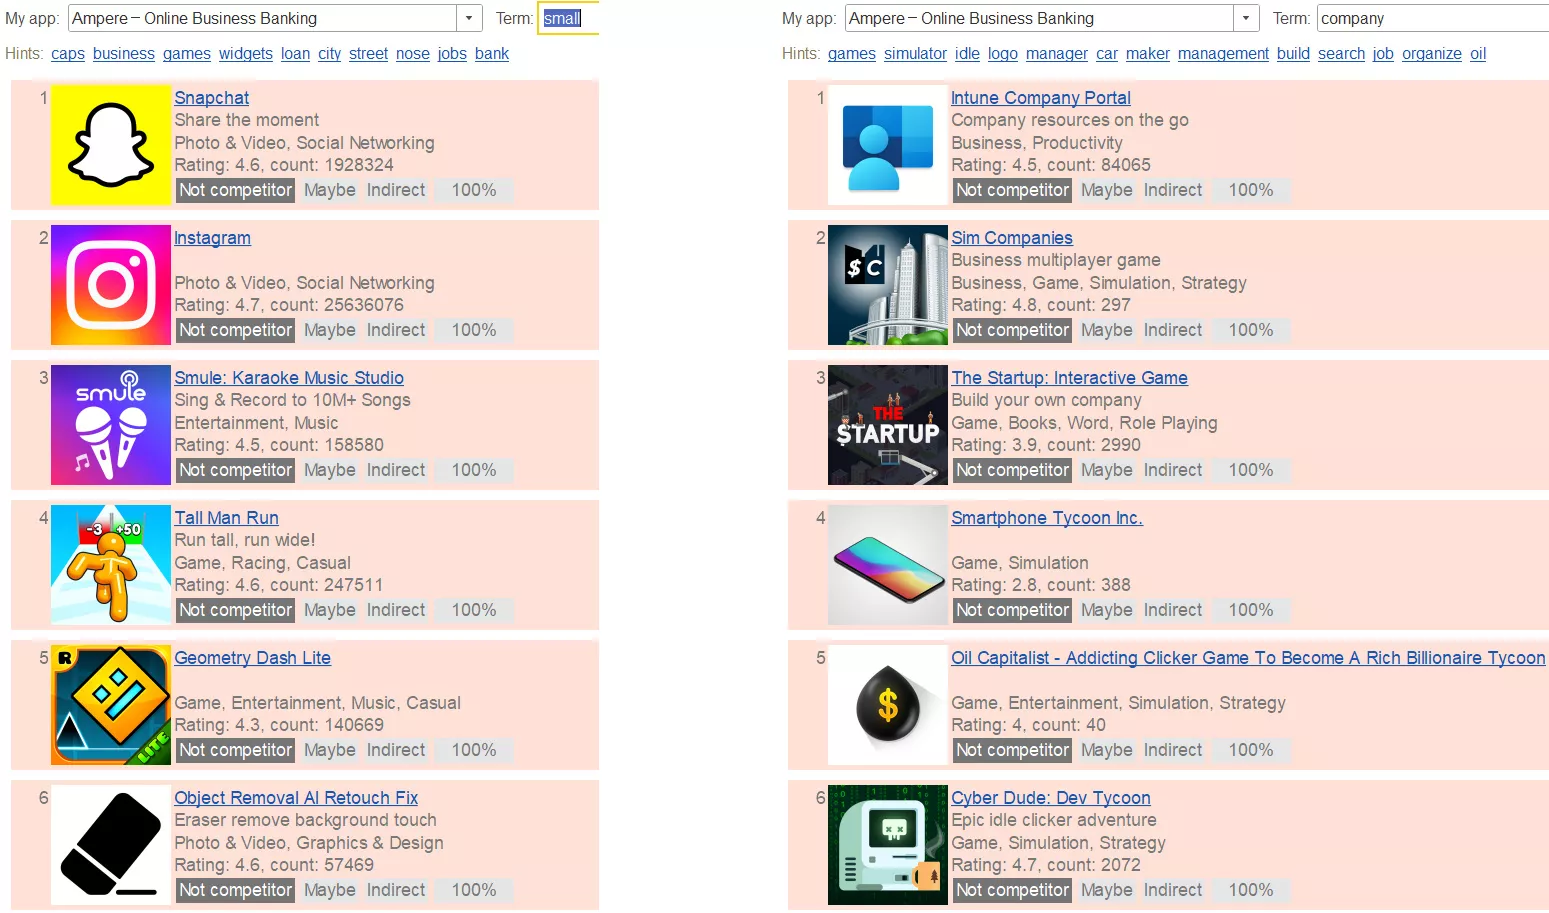Image resolution: width=1549 pixels, height=913 pixels.
Task: Choose the 'simulator' hint in right panel
Action: 915,54
